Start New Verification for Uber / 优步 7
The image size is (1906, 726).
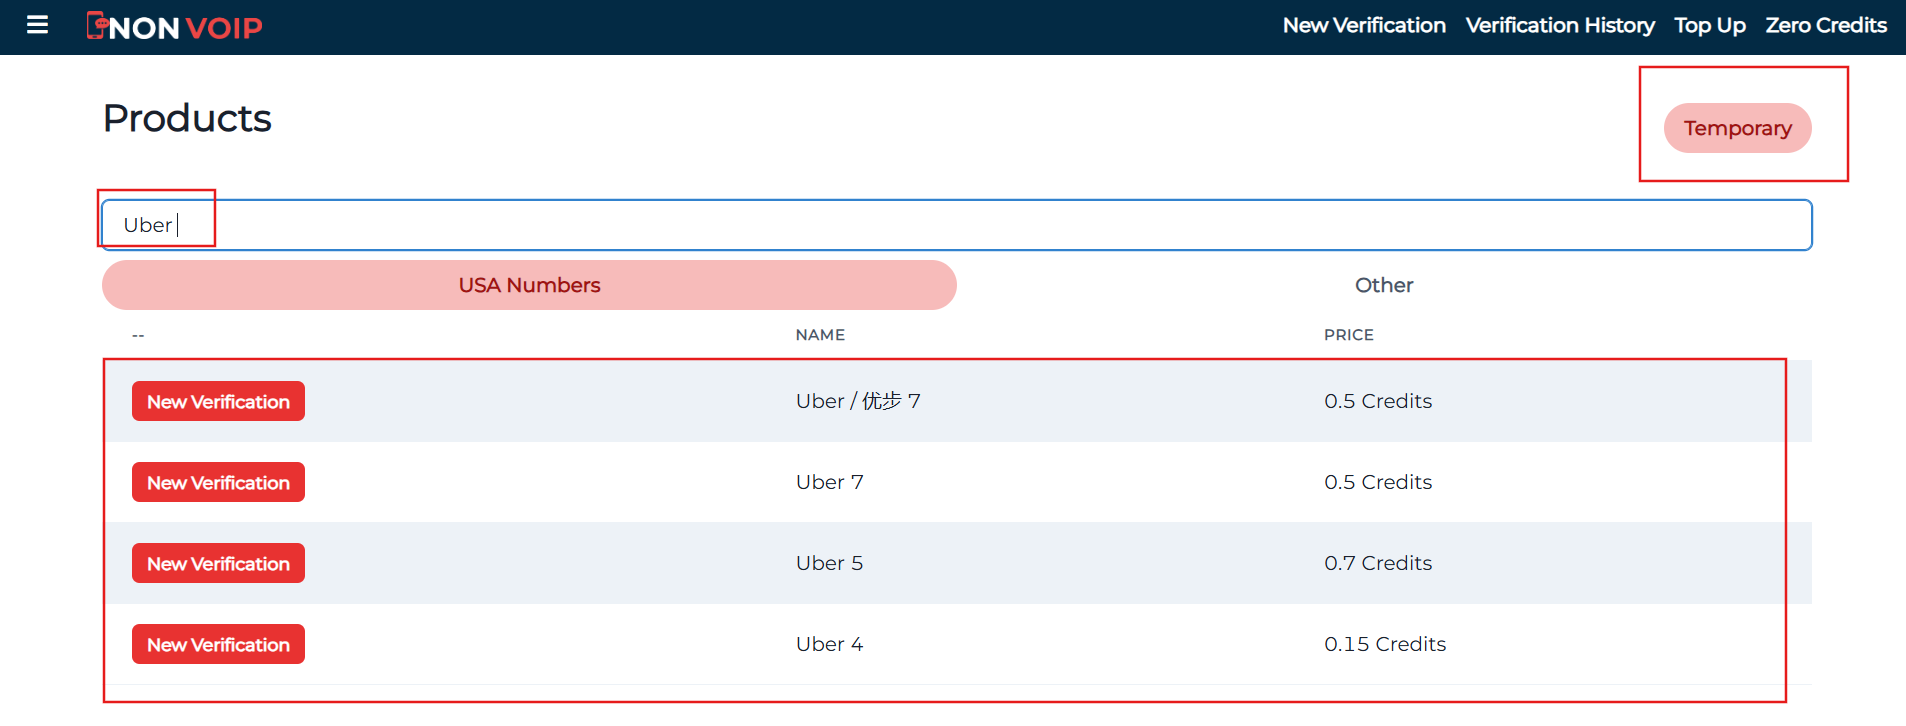(x=218, y=401)
